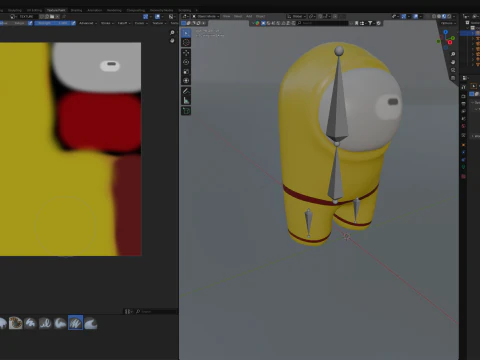Click the zoom magnifier in the image editor

point(172,32)
